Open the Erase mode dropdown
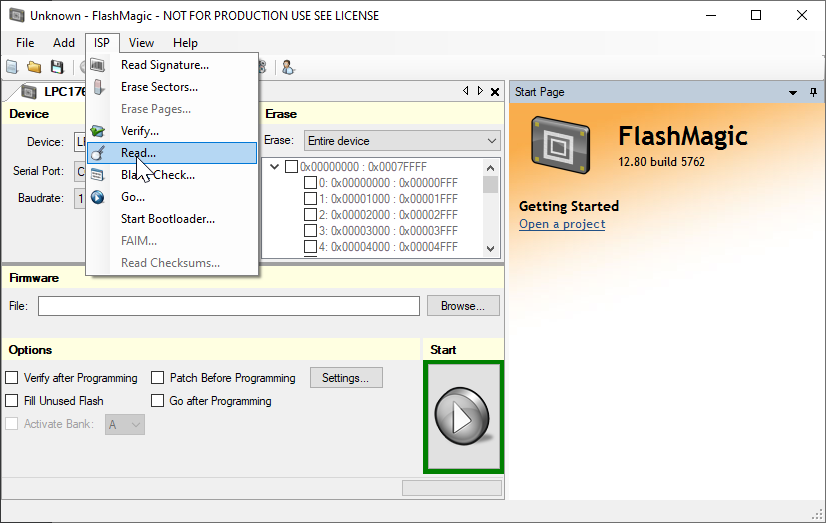Viewport: 826px width, 523px height. pos(402,141)
